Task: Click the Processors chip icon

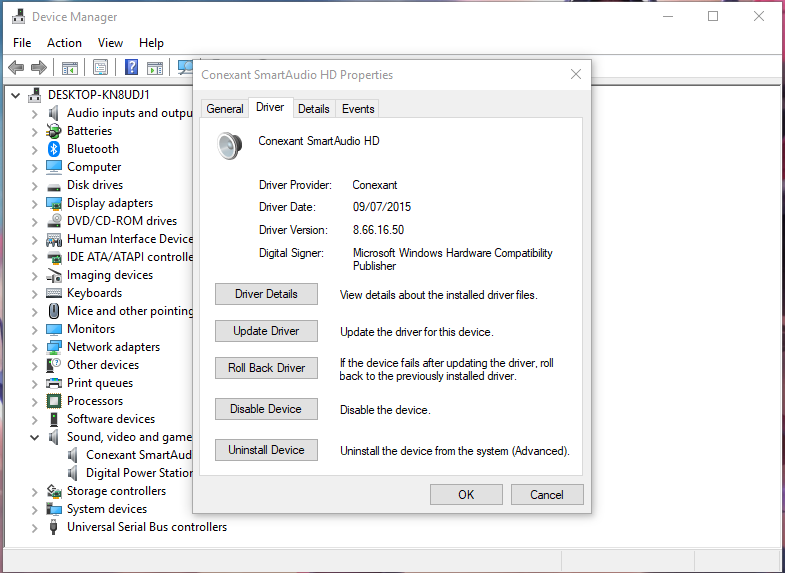Action: click(x=54, y=401)
